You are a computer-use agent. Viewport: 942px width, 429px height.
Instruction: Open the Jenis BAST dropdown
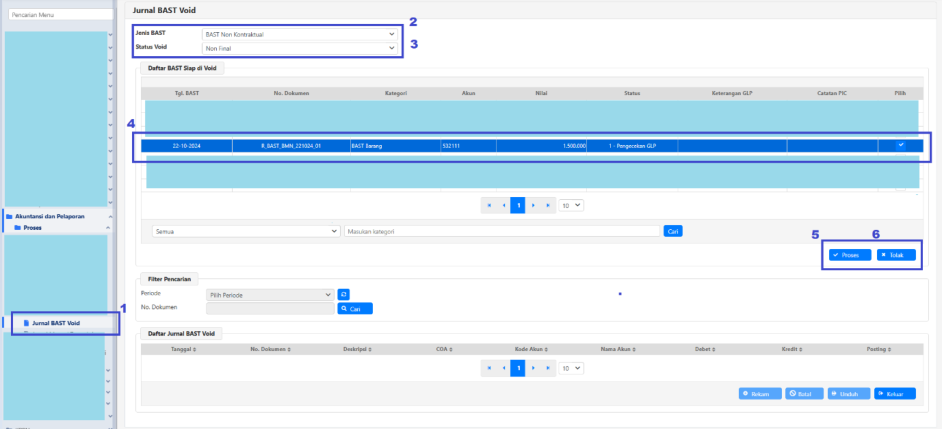[298, 34]
